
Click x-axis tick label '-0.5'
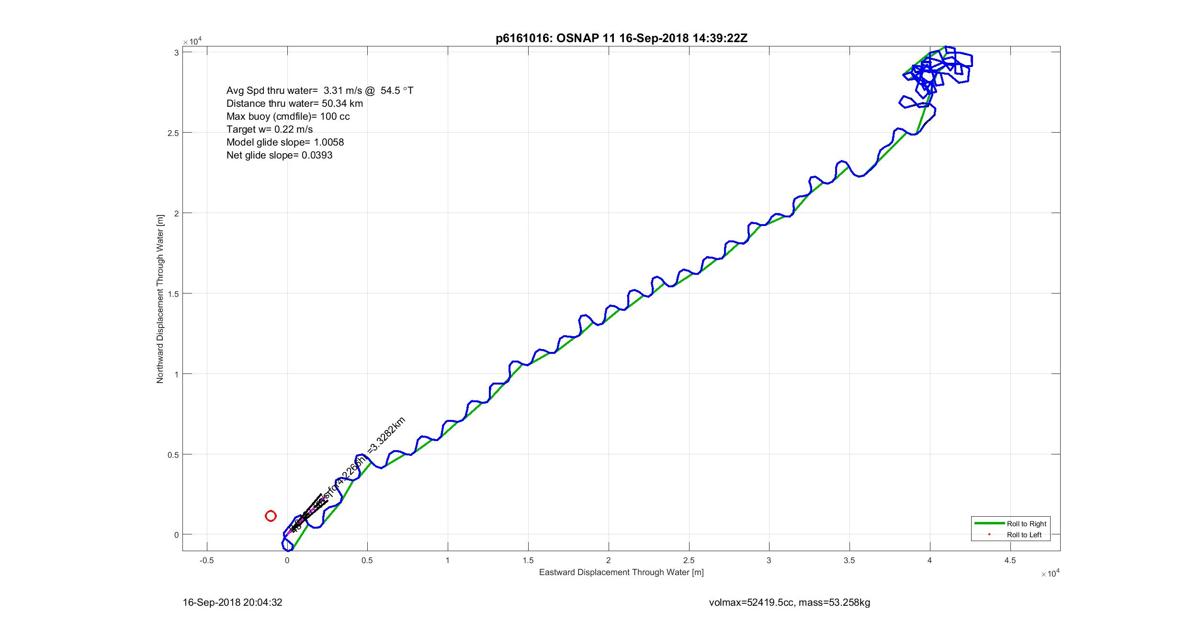pos(207,560)
